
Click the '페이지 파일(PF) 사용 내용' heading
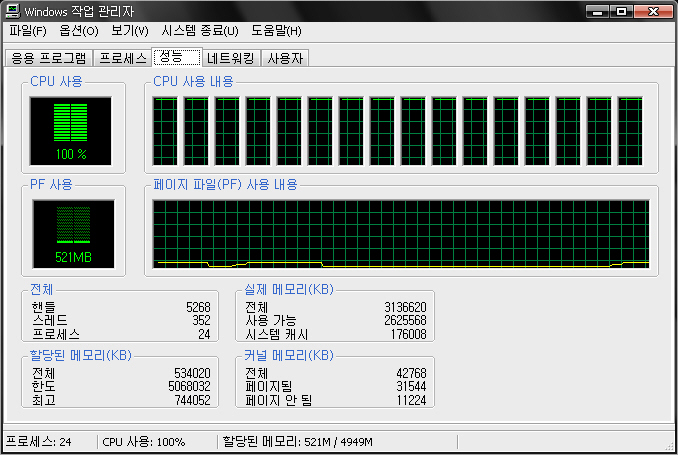(x=225, y=185)
